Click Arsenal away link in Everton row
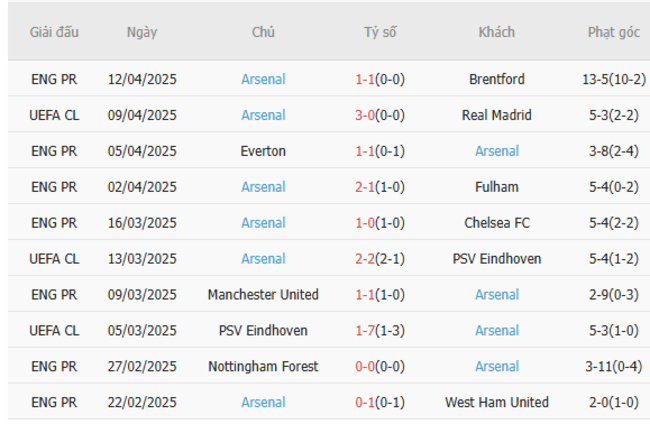 point(497,151)
